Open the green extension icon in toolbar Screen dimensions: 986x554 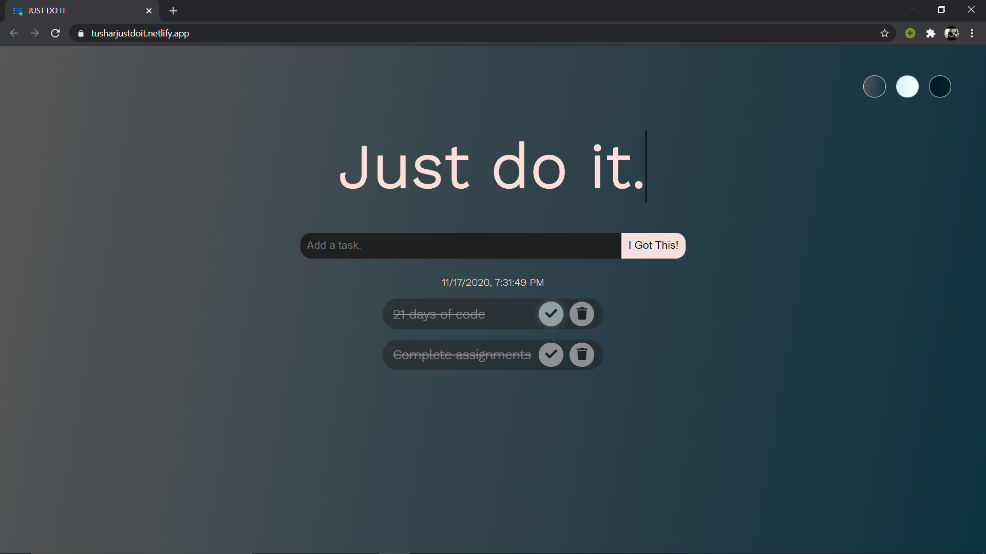(x=910, y=33)
